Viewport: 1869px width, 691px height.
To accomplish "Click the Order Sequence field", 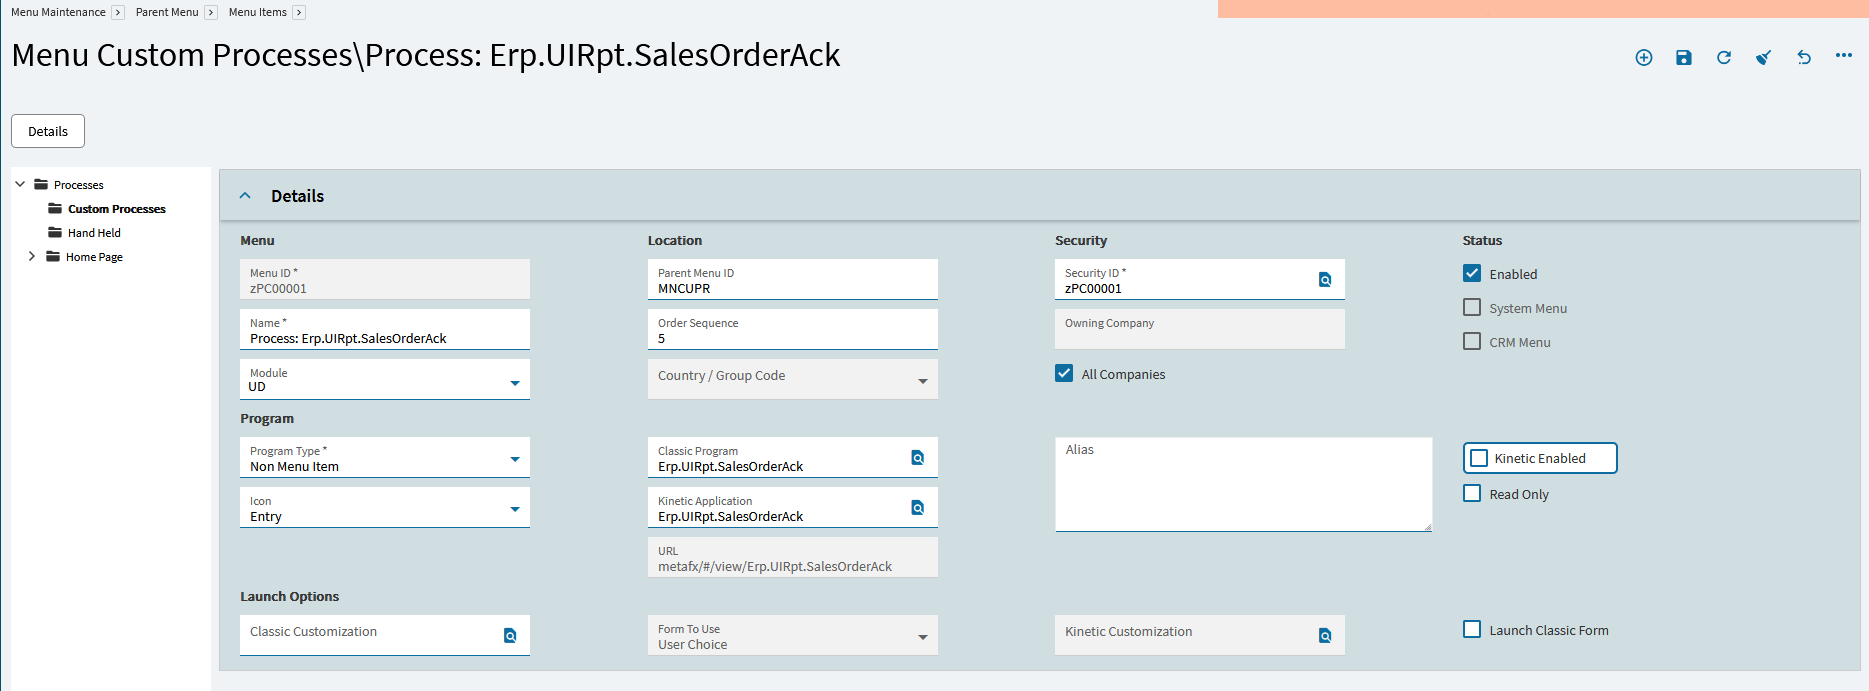I will [793, 330].
